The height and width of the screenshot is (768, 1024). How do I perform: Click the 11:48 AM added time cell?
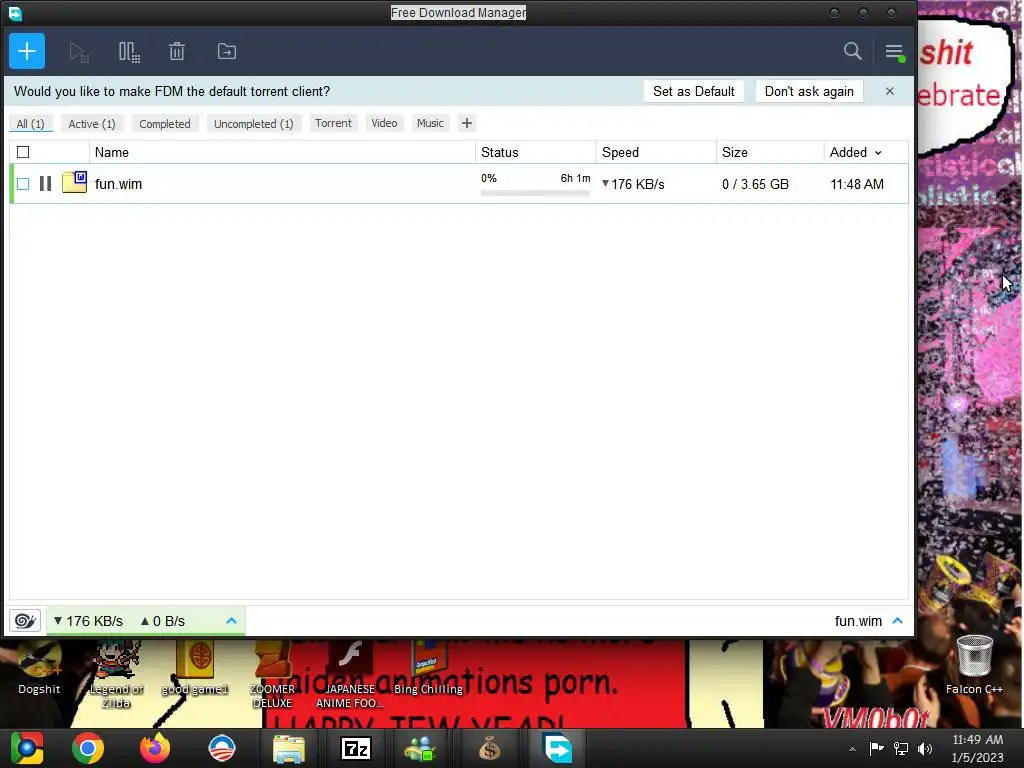pos(857,184)
